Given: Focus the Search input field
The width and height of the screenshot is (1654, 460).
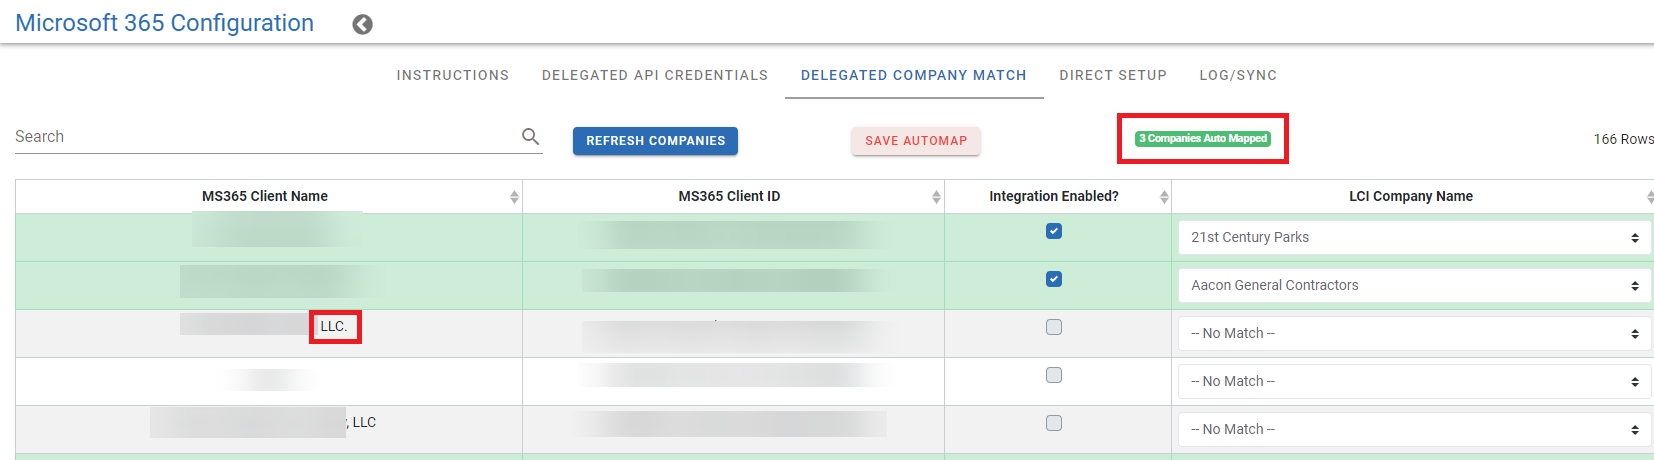Looking at the screenshot, I should [265, 137].
